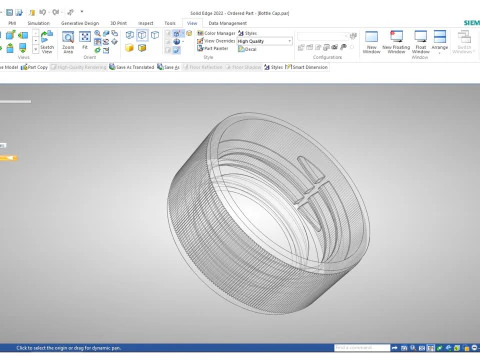Image resolution: width=480 pixels, height=360 pixels.
Task: Click the Rotate icon beside the zoom magnifier
Action: click(106, 33)
